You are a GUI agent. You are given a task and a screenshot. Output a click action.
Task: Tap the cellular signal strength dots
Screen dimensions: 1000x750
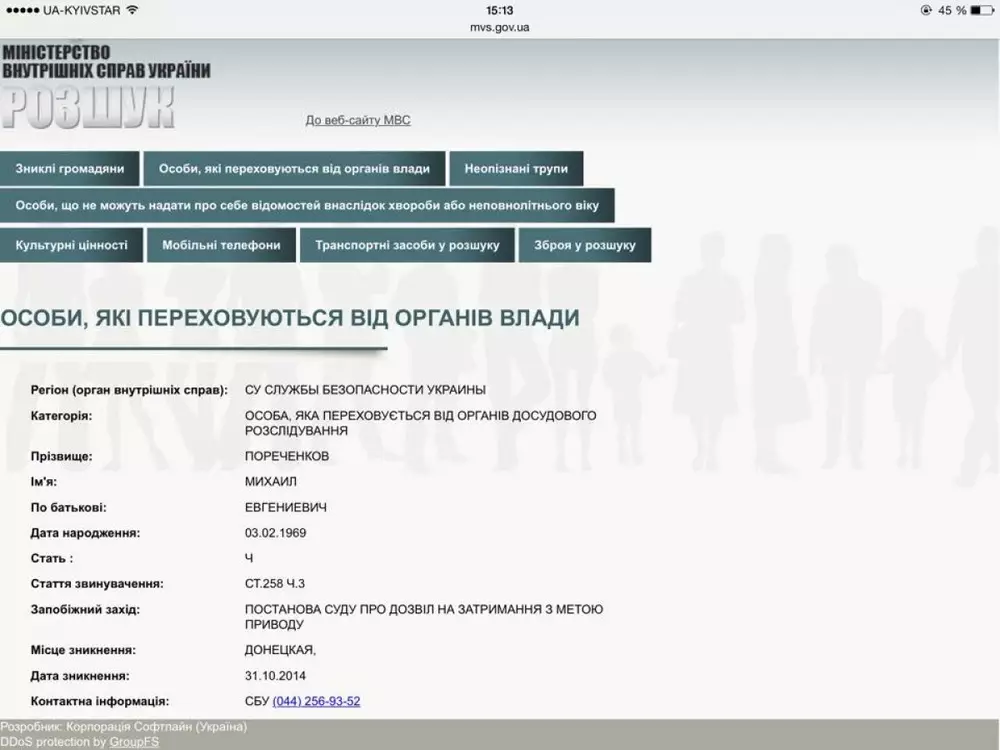pos(21,10)
